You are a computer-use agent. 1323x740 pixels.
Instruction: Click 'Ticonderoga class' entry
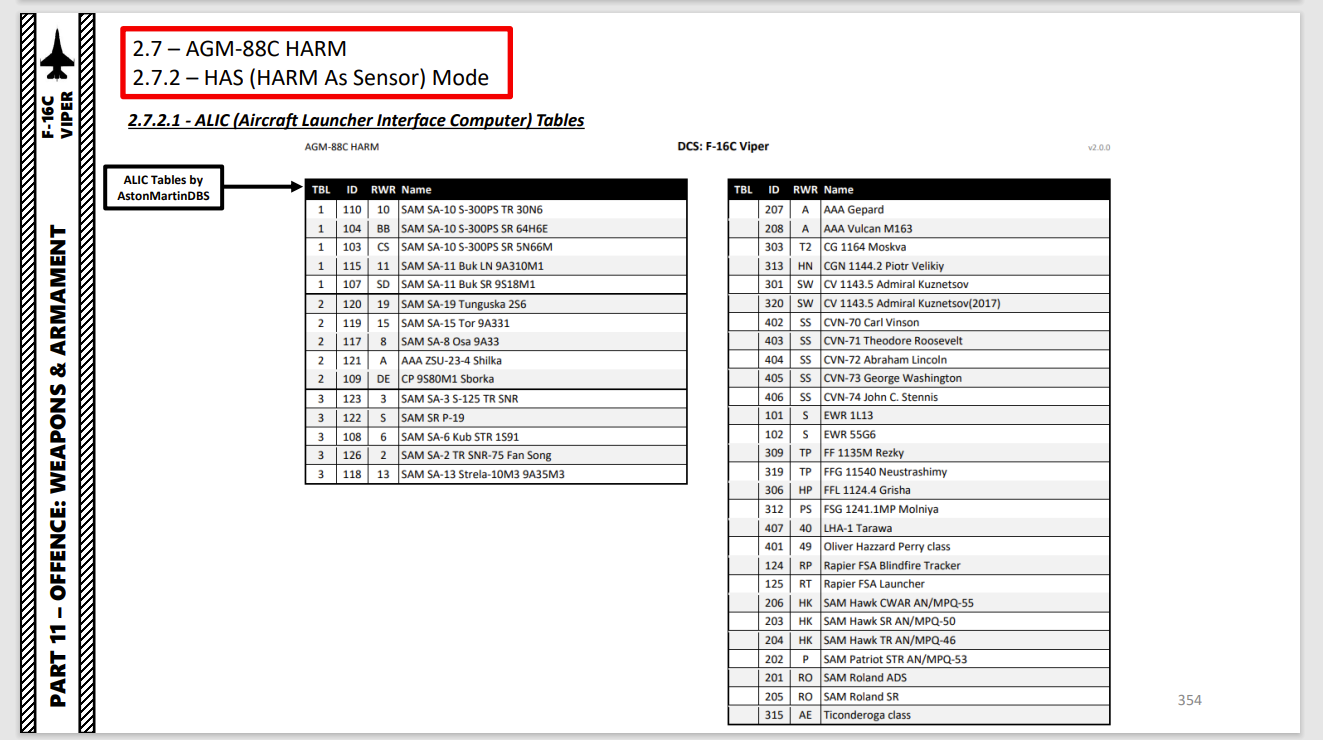coord(919,715)
